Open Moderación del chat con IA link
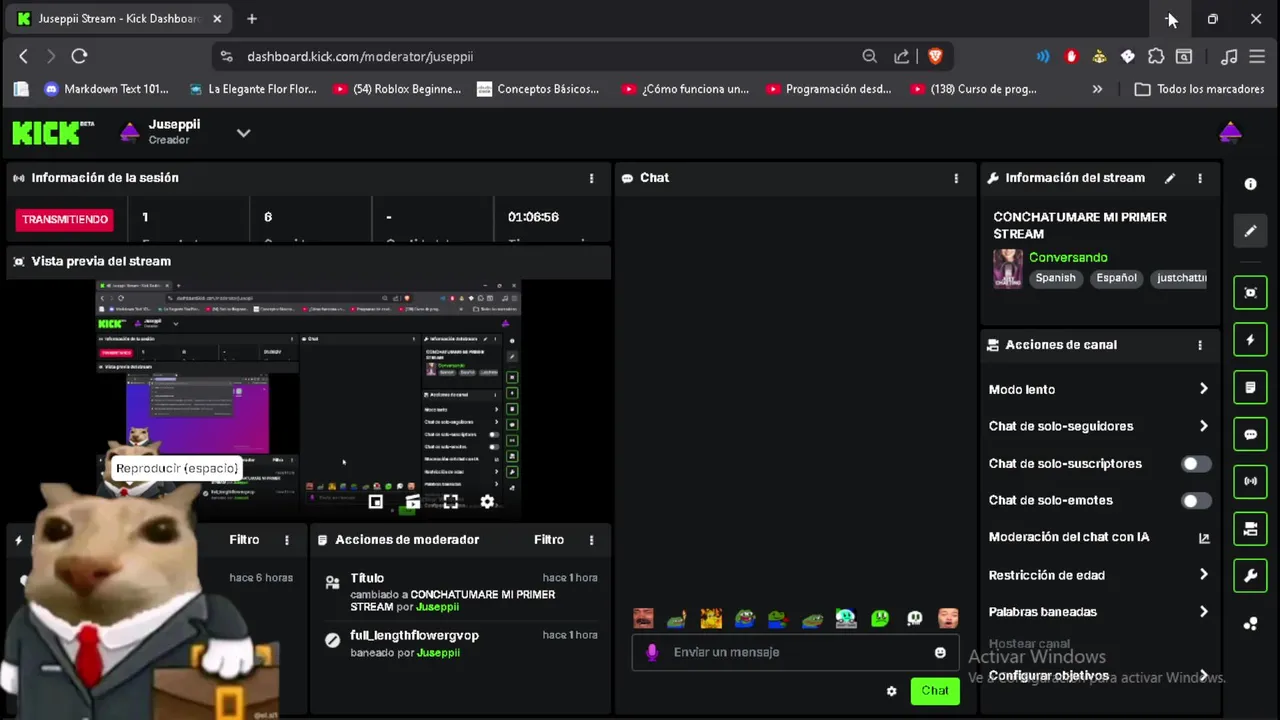The height and width of the screenshot is (720, 1280). point(1100,537)
